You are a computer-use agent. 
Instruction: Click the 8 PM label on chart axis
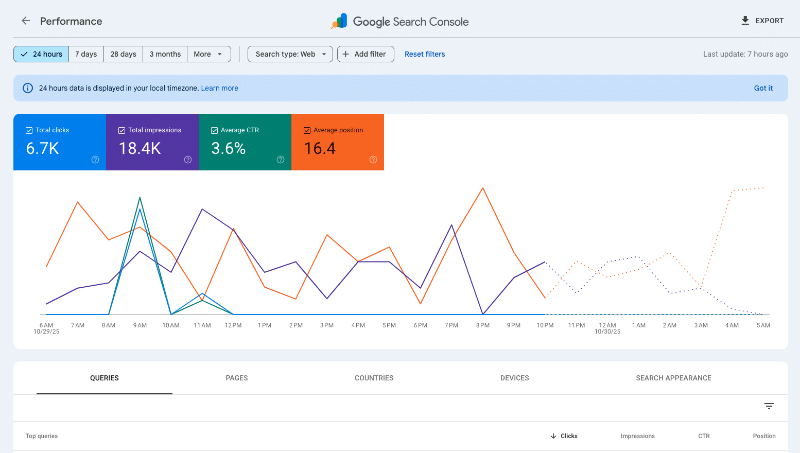click(x=483, y=325)
